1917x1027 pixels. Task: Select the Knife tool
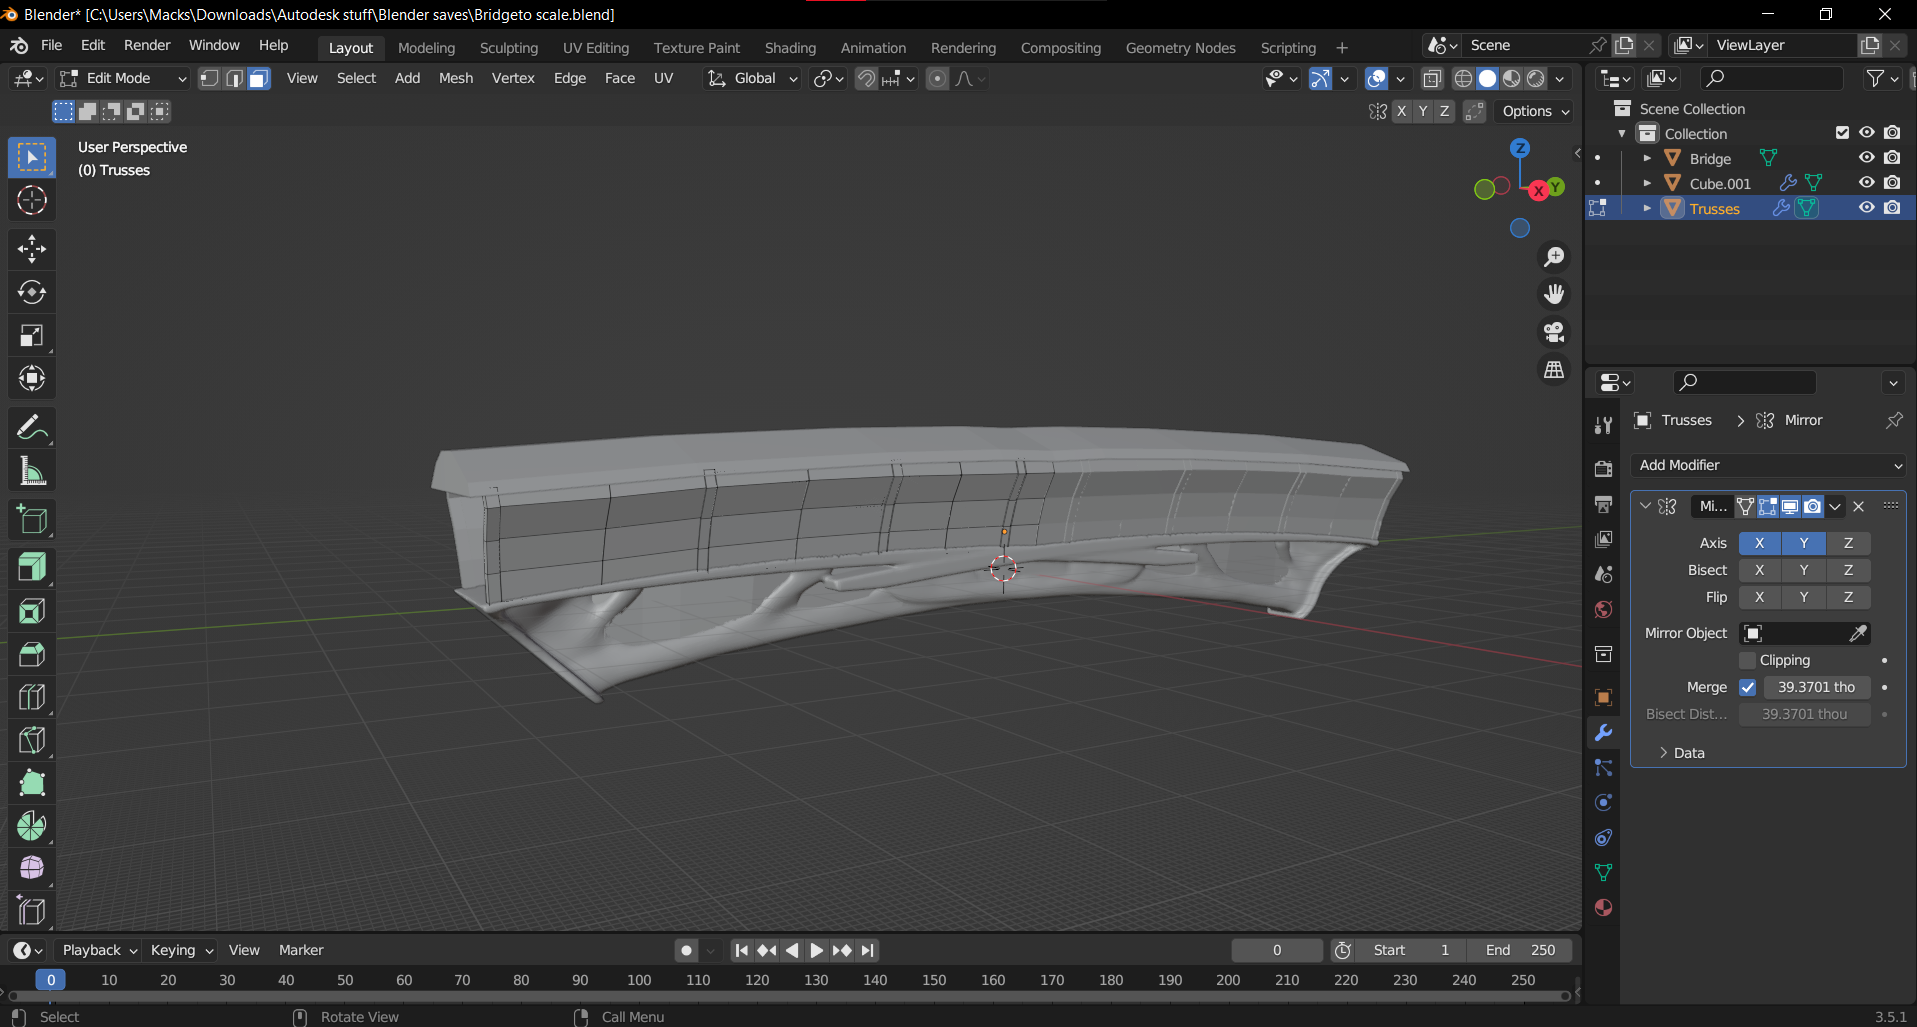(32, 740)
